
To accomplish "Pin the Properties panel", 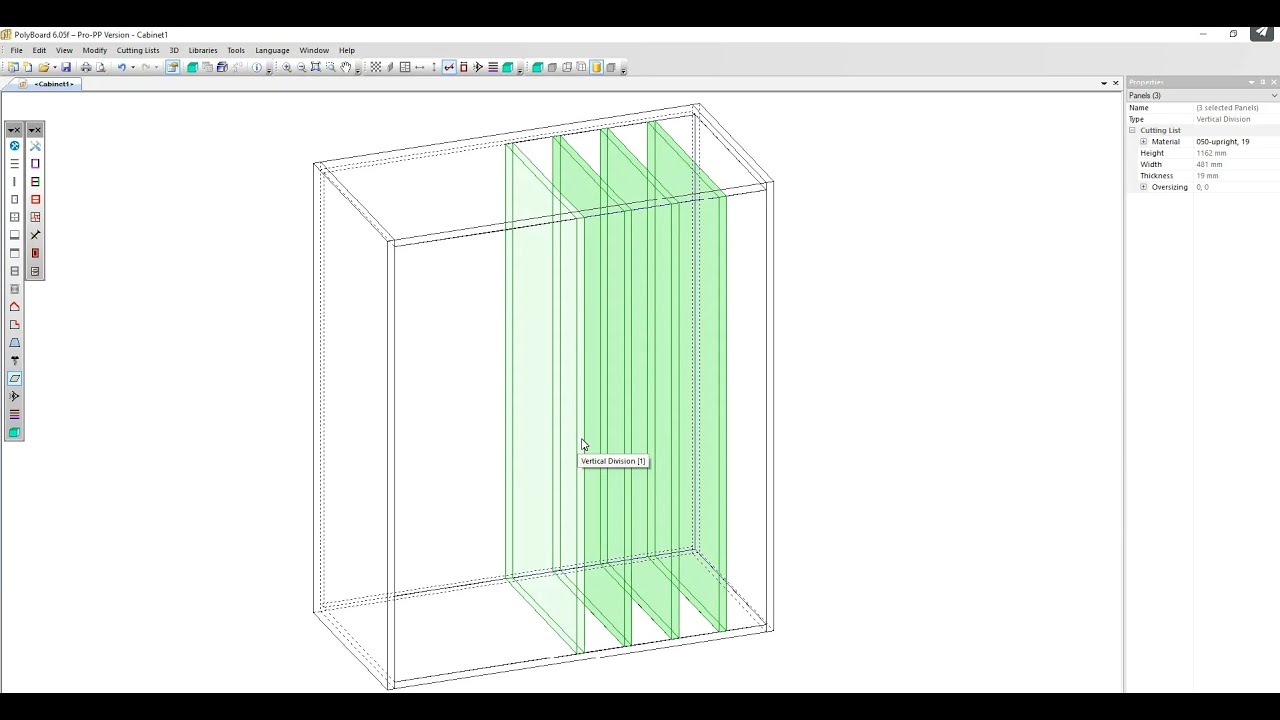I will 1262,82.
